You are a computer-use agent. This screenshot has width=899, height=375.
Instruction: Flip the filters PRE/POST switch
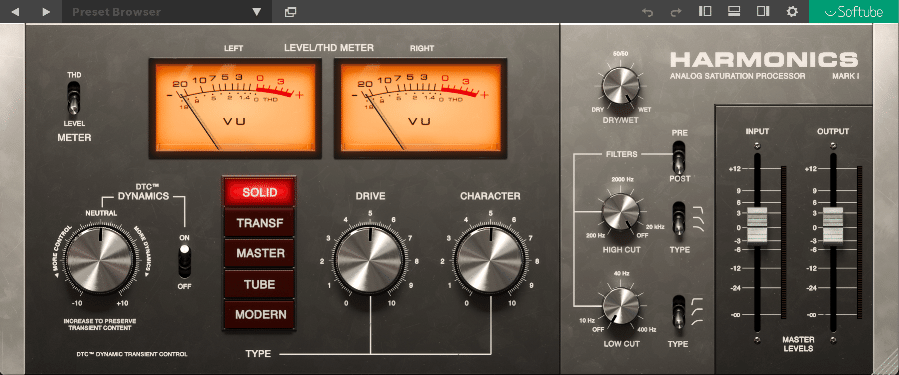click(679, 157)
